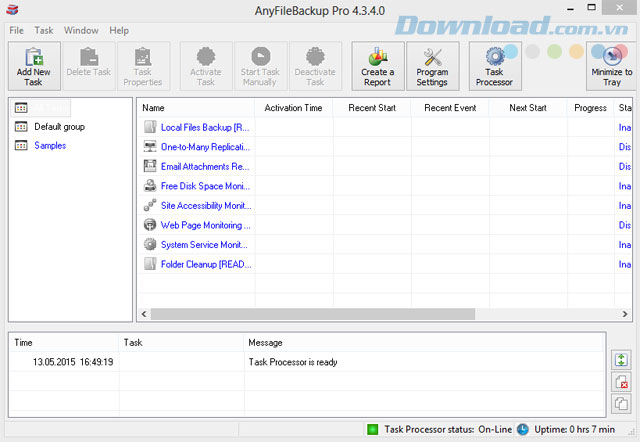
Task: Click the Samples group calendar icon
Action: click(21, 145)
